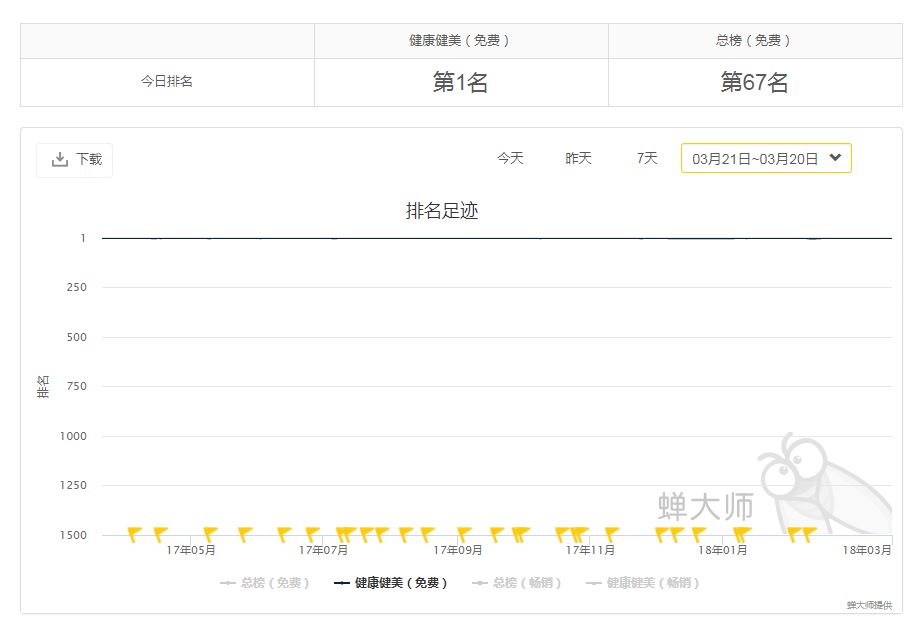Switch to the 昨天 time range
This screenshot has height=639, width=918.
pos(578,158)
